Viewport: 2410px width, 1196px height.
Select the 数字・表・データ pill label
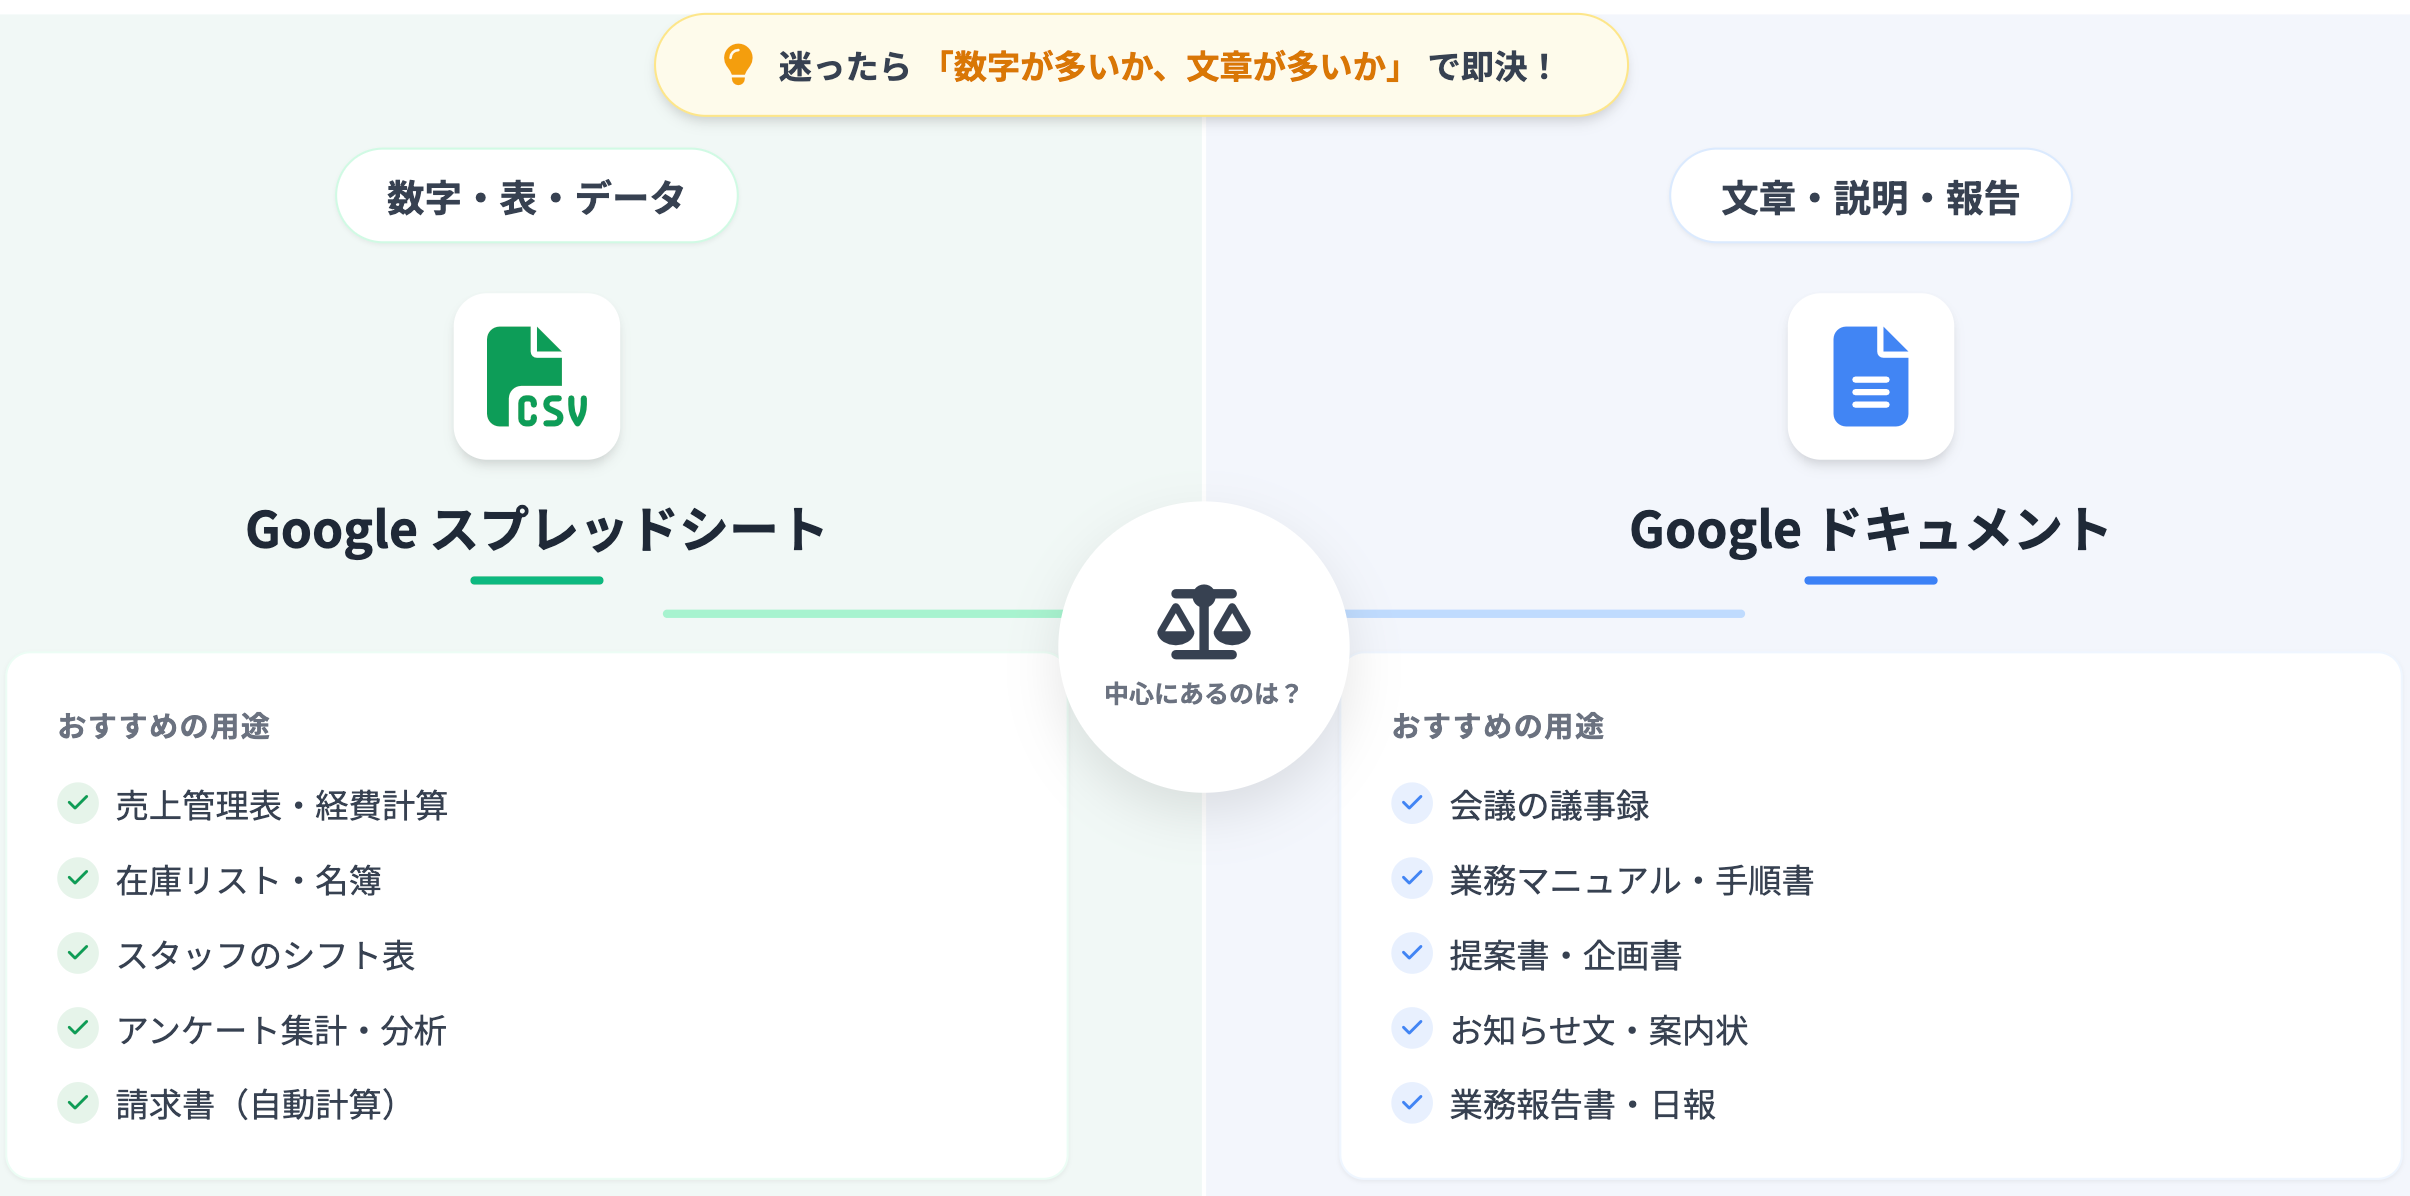coord(537,197)
